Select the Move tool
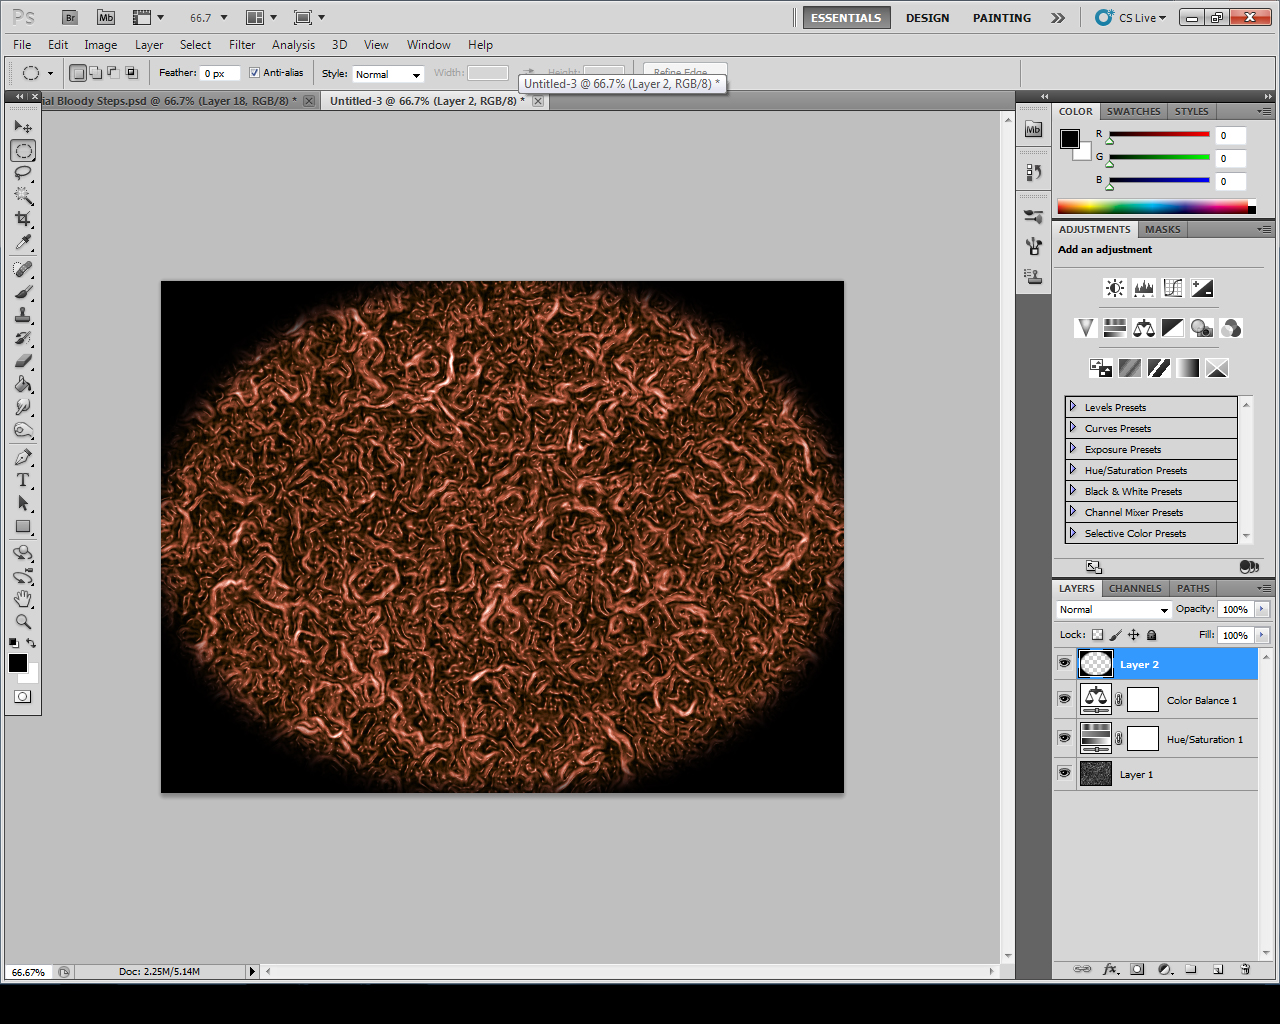This screenshot has width=1280, height=1024. [23, 127]
